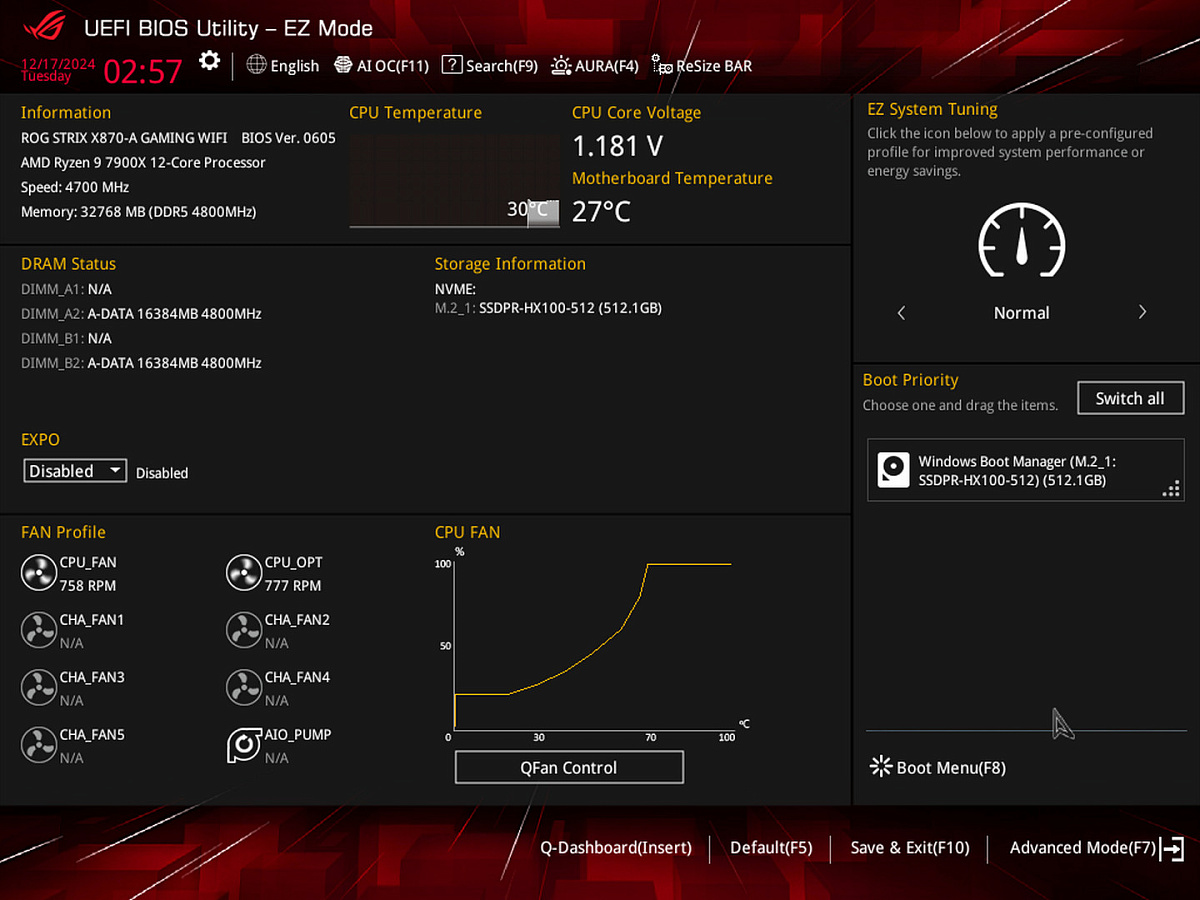Screen dimensions: 1200x900
Task: Open ReSize BAR menu item
Action: [x=701, y=66]
